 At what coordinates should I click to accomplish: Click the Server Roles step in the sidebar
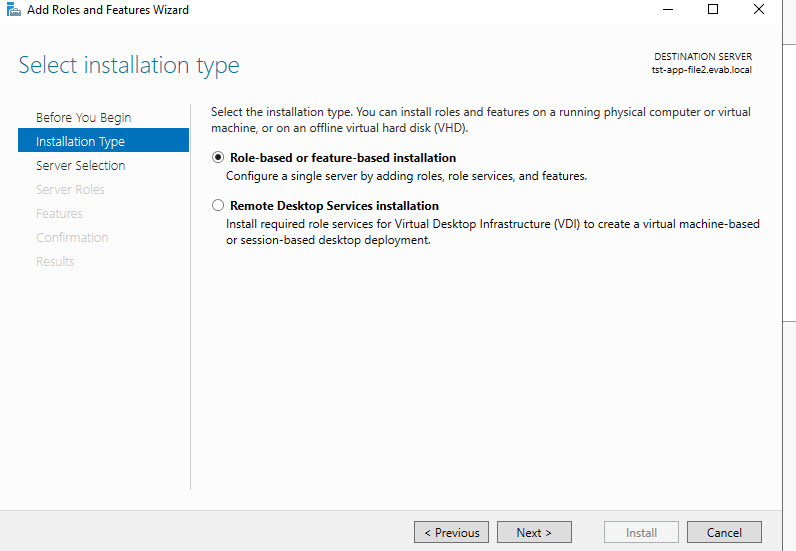click(x=70, y=189)
